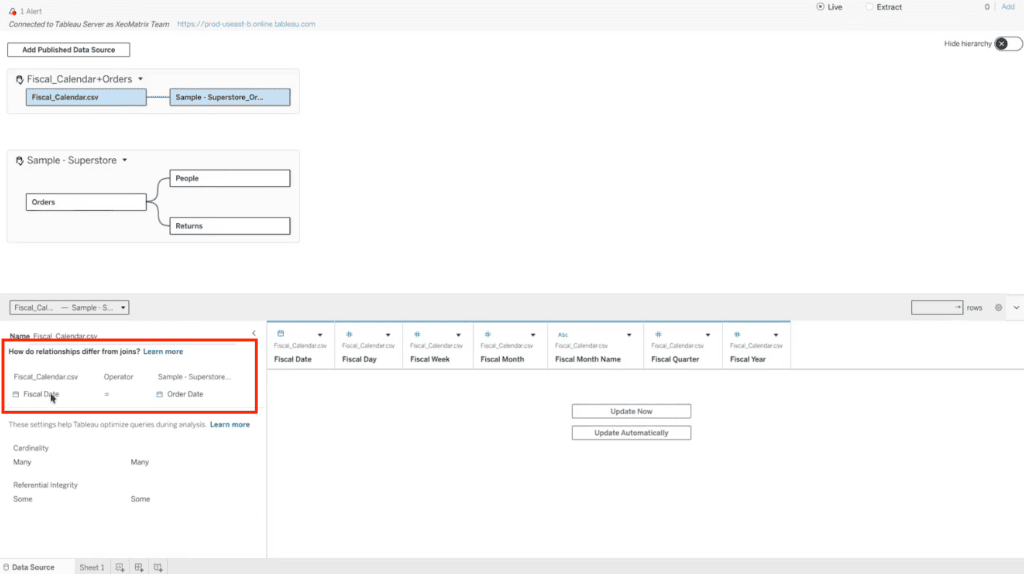This screenshot has height=574, width=1024.
Task: Click the new dashboard icon
Action: pos(139,567)
